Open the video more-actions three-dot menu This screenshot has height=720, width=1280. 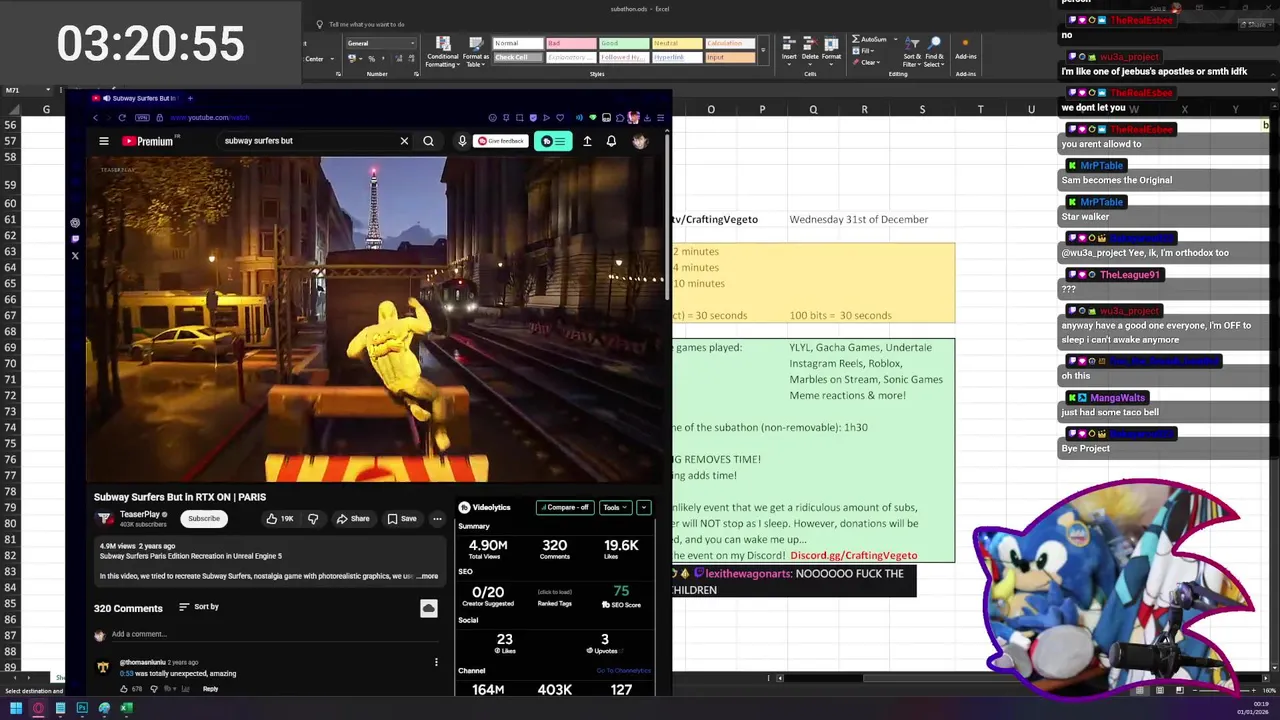coord(437,518)
